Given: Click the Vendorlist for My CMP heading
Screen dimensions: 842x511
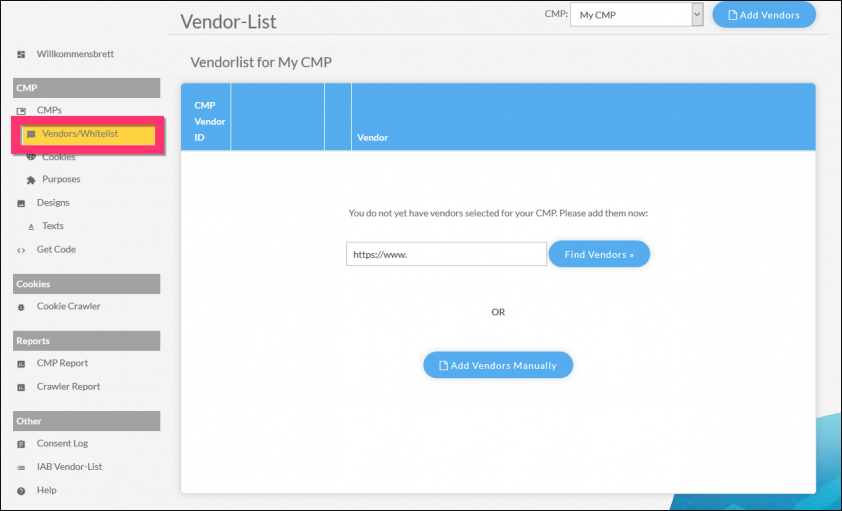Looking at the screenshot, I should (261, 62).
